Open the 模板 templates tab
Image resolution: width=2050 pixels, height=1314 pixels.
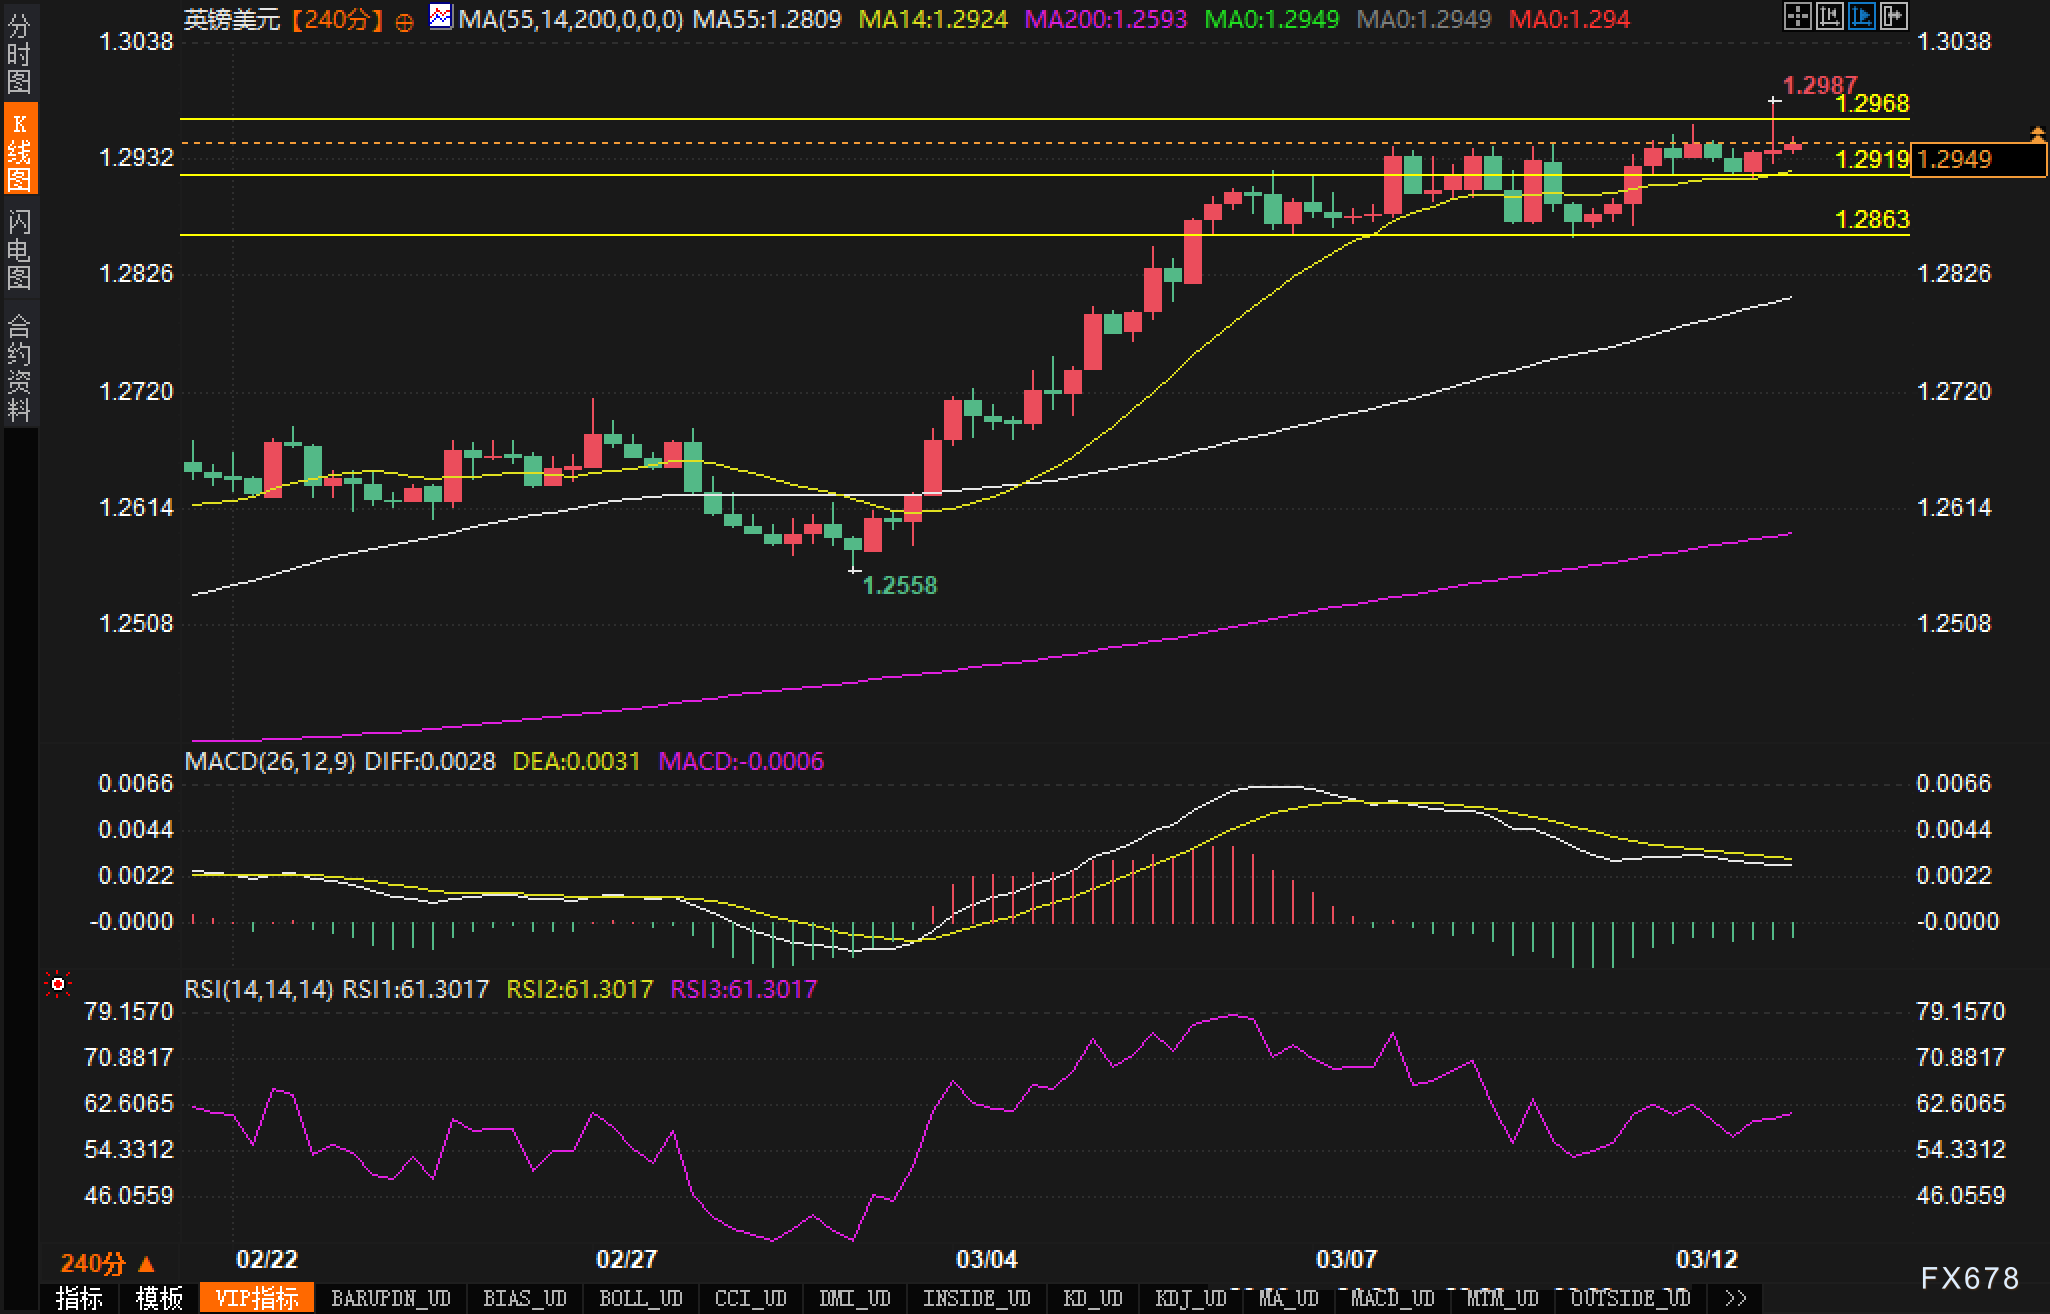(159, 1298)
